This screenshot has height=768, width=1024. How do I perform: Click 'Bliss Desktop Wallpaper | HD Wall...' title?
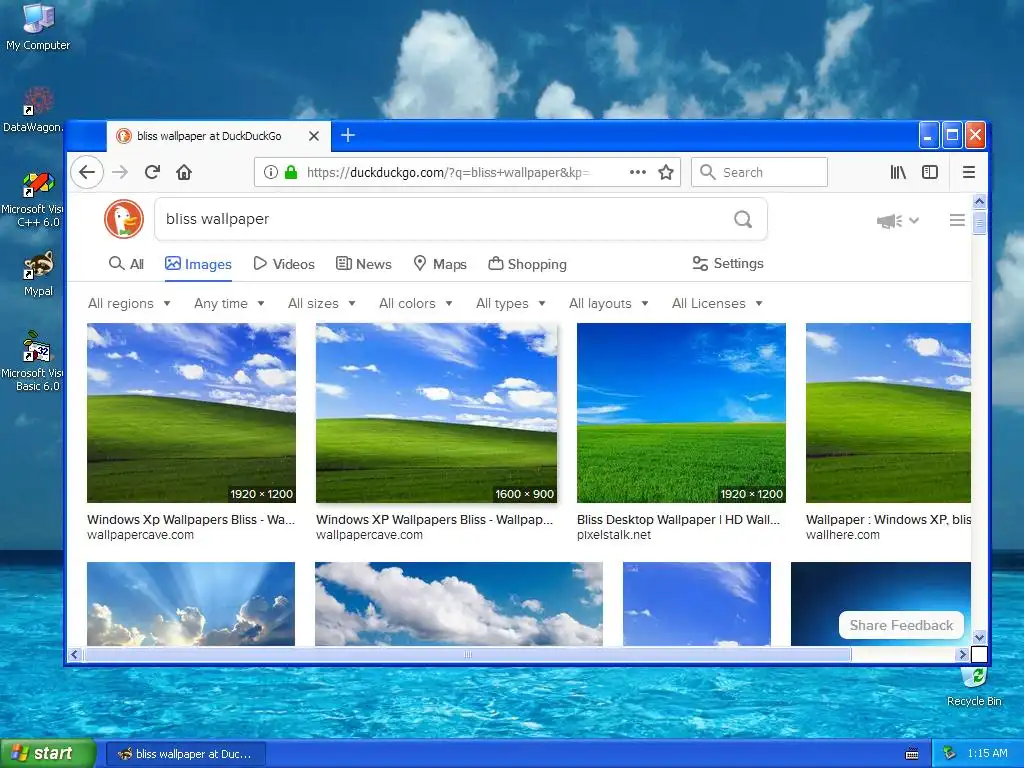tap(678, 520)
